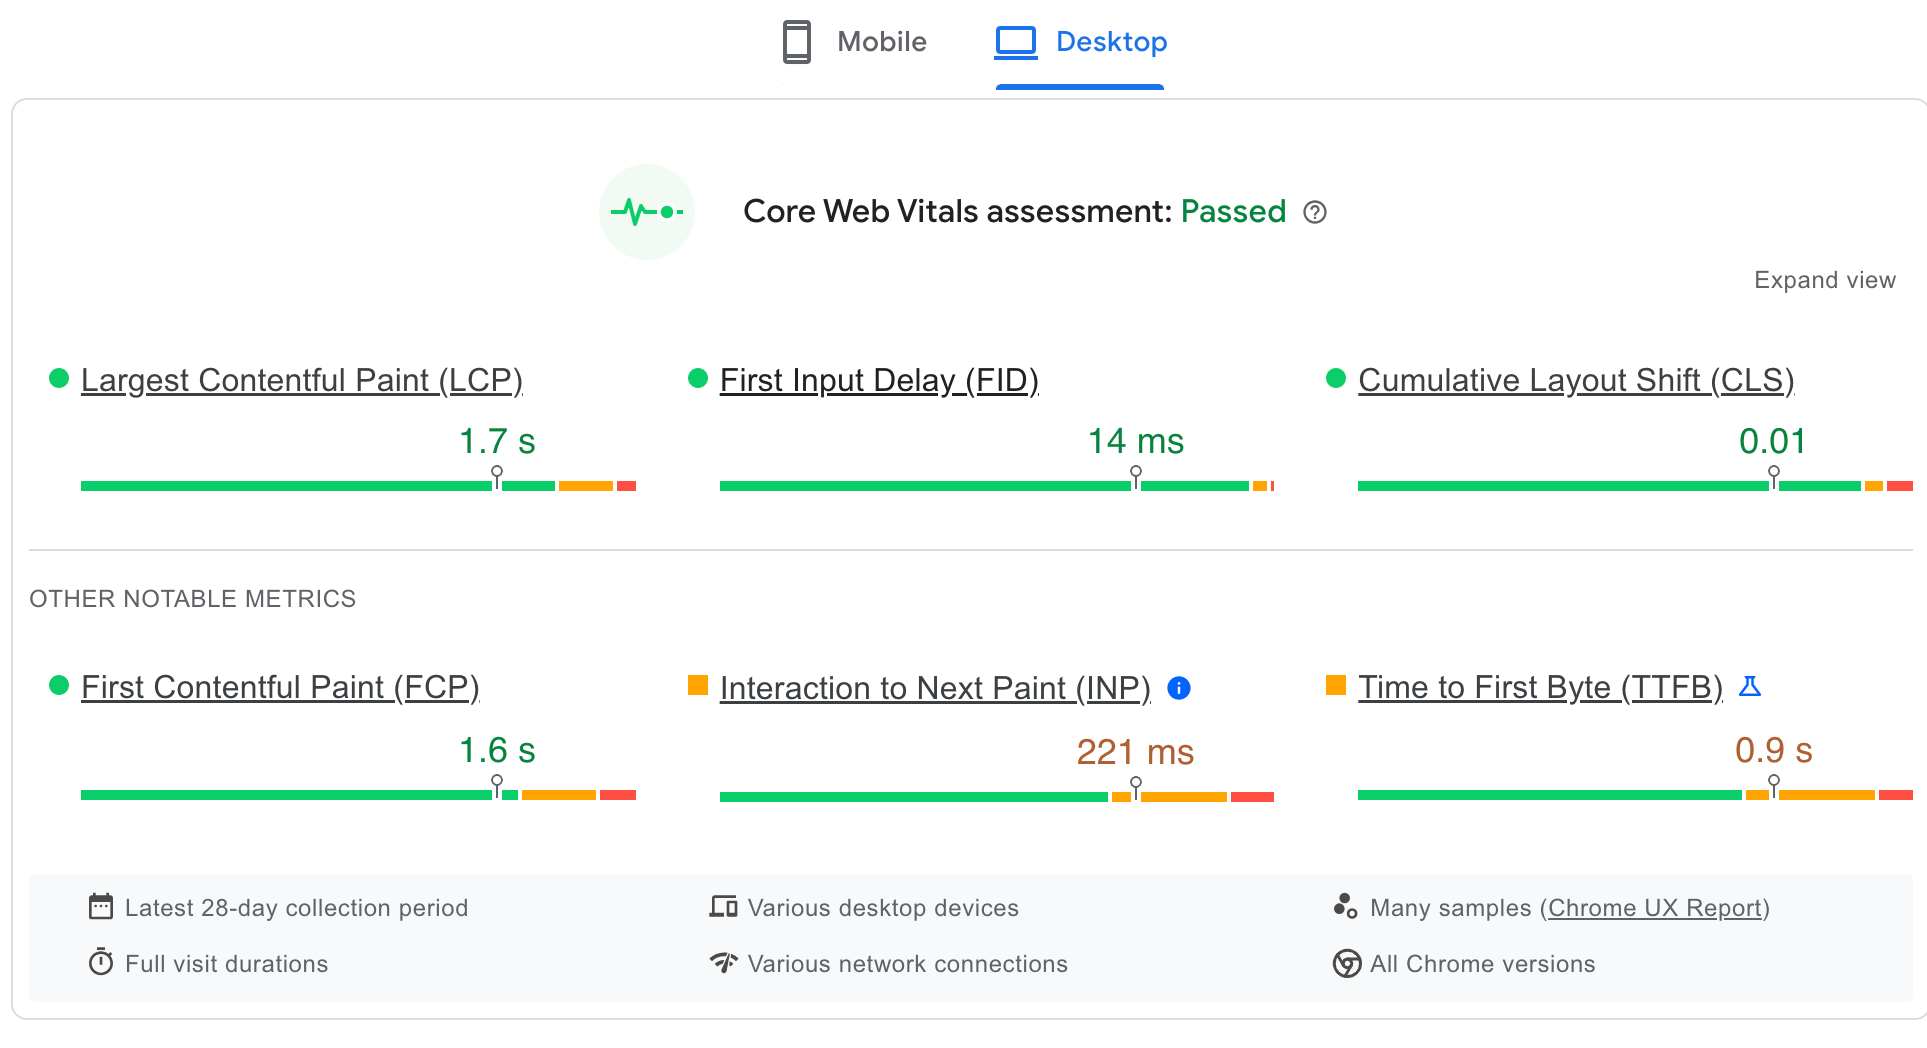The width and height of the screenshot is (1927, 1048).
Task: Open the Chrome UX Report link
Action: click(1655, 908)
